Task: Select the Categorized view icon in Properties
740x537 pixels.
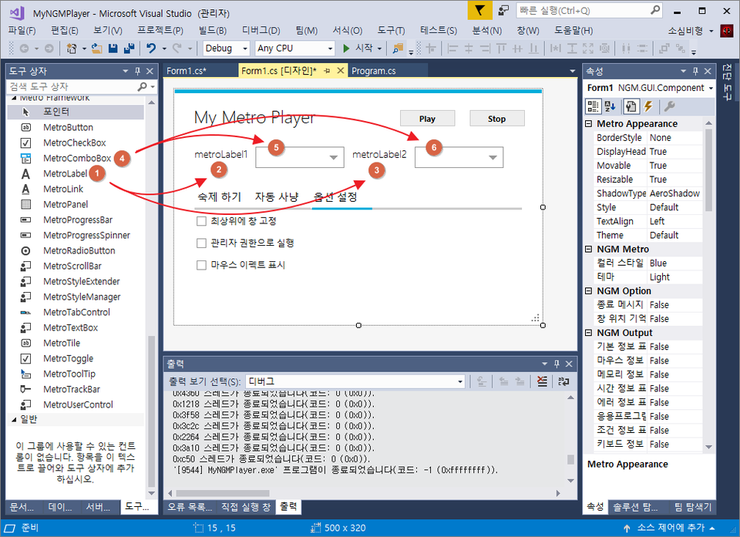Action: pyautogui.click(x=593, y=107)
